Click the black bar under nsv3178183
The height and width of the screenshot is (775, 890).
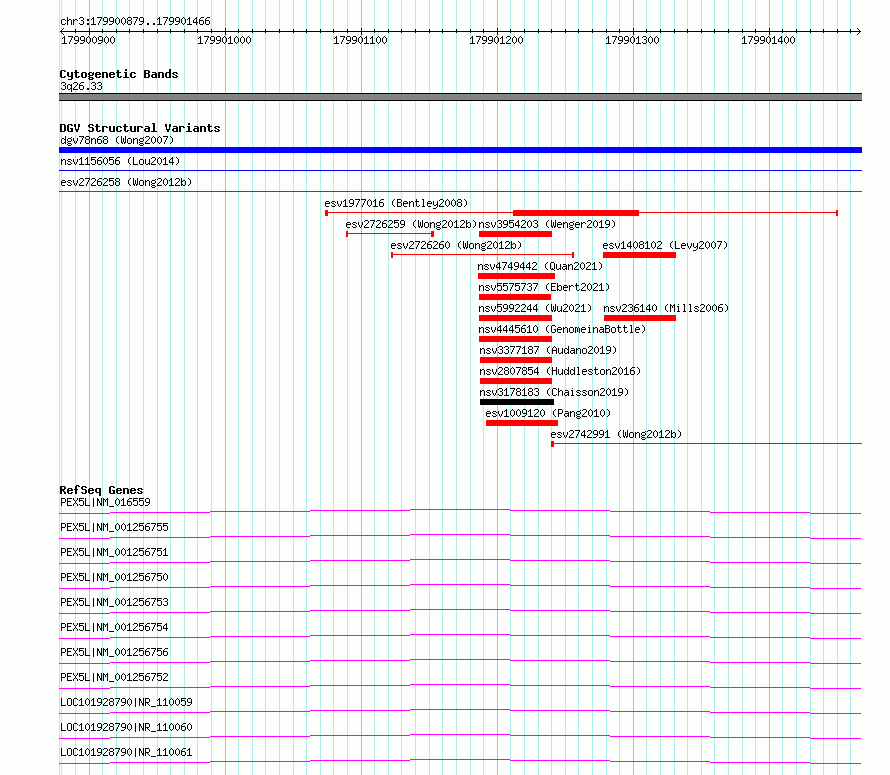pyautogui.click(x=517, y=402)
